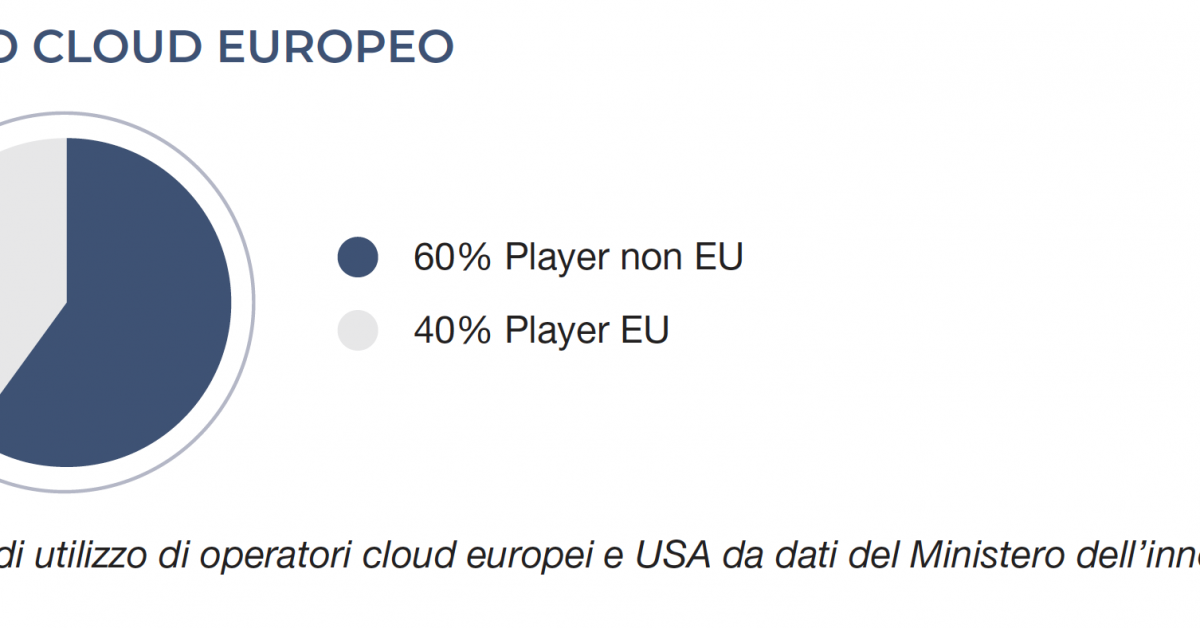
Task: Click the light gray legend dot
Action: coord(358,330)
